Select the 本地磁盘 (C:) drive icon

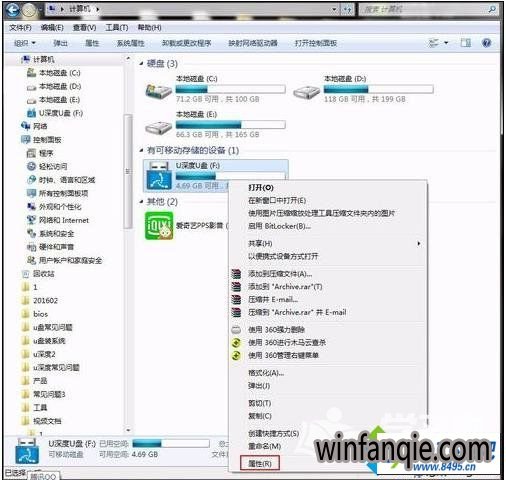point(158,91)
